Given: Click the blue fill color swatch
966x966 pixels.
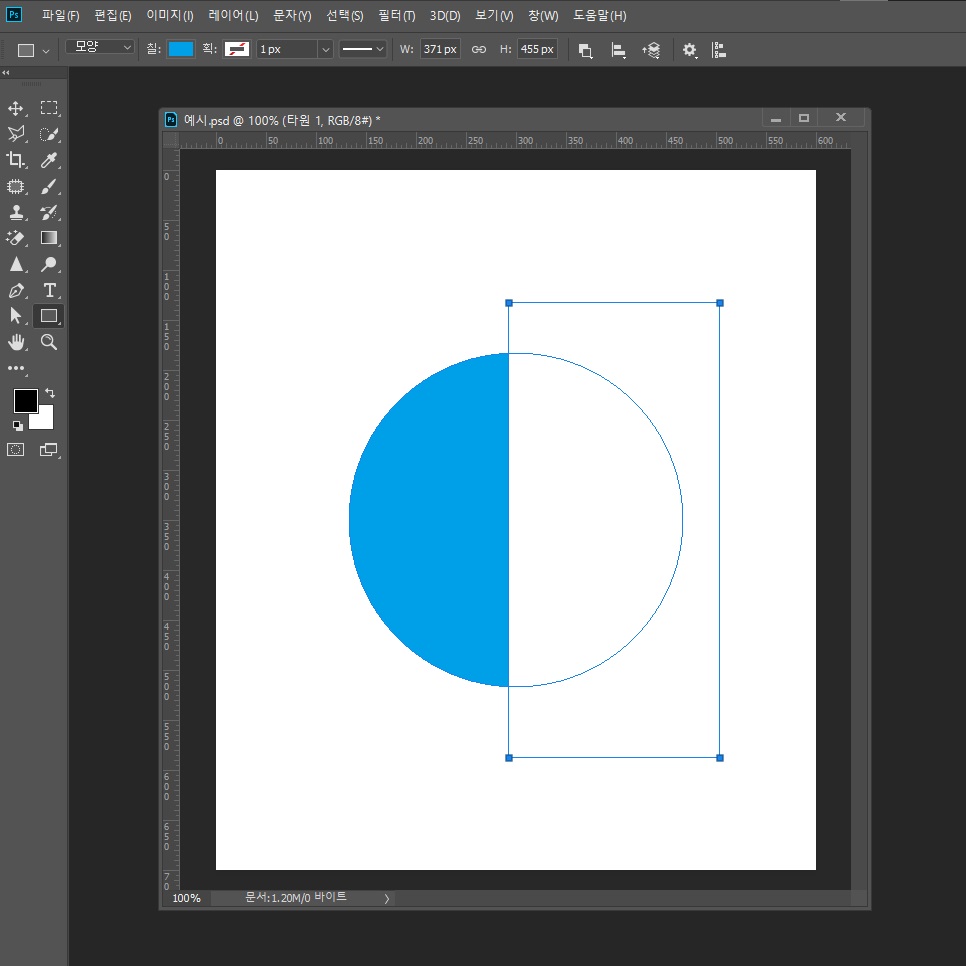Looking at the screenshot, I should [181, 49].
